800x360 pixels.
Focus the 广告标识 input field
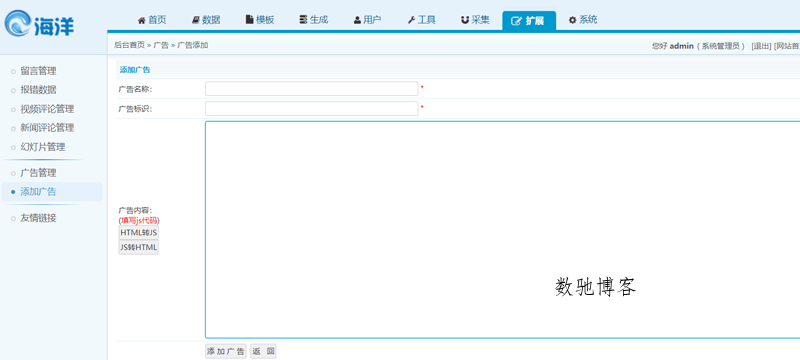click(x=312, y=109)
